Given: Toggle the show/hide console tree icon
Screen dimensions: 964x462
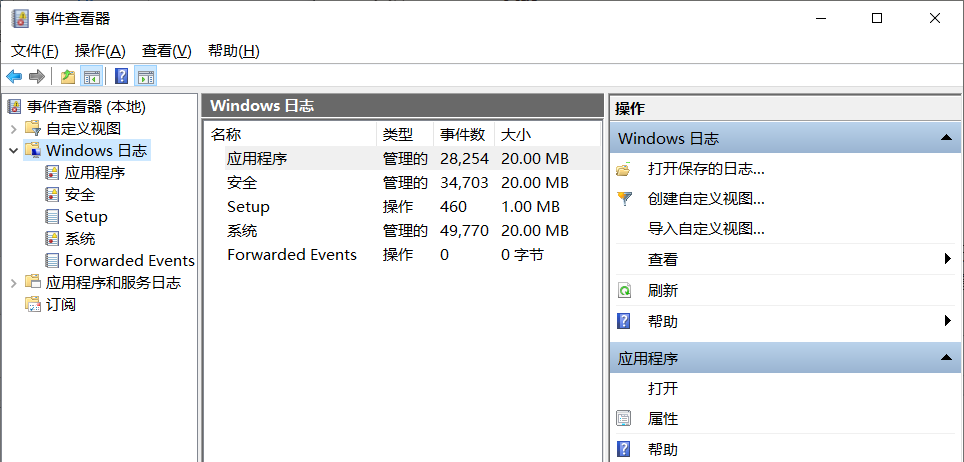Looking at the screenshot, I should [92, 77].
